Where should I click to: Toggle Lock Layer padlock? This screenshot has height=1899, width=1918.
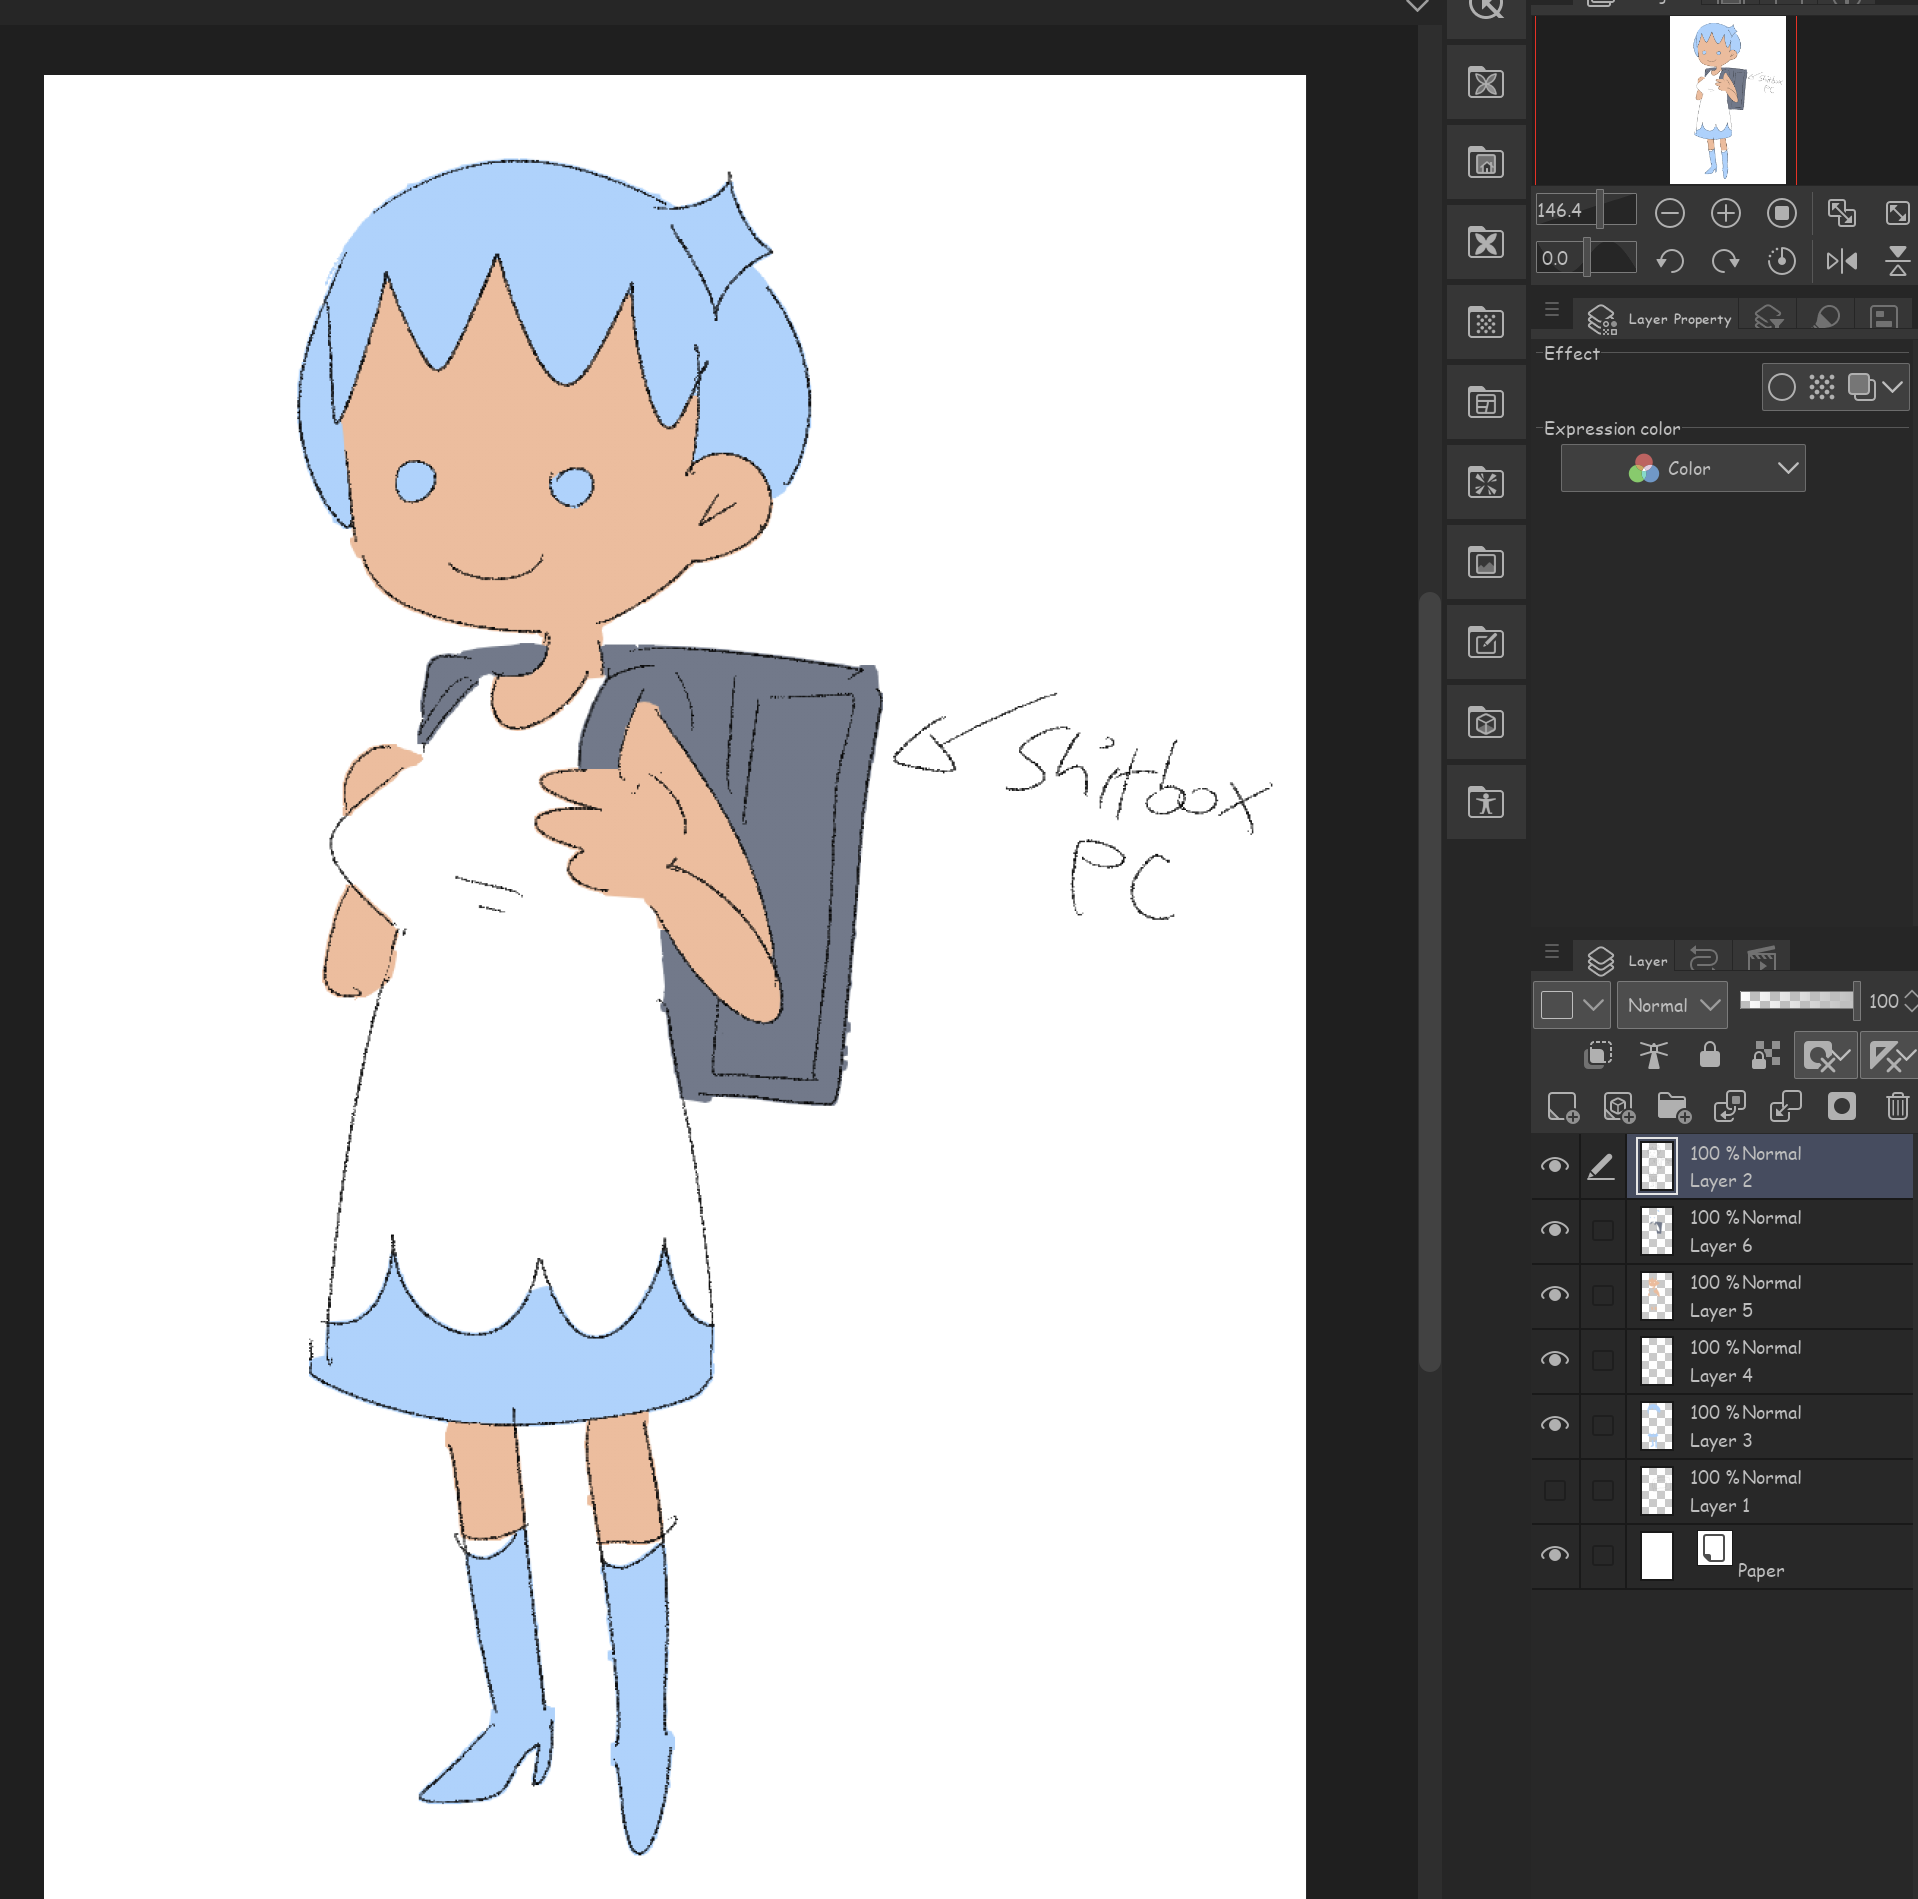pos(1710,1055)
